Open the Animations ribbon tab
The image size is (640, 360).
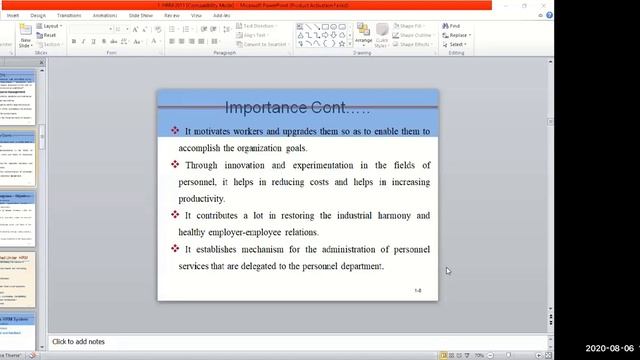[x=105, y=16]
